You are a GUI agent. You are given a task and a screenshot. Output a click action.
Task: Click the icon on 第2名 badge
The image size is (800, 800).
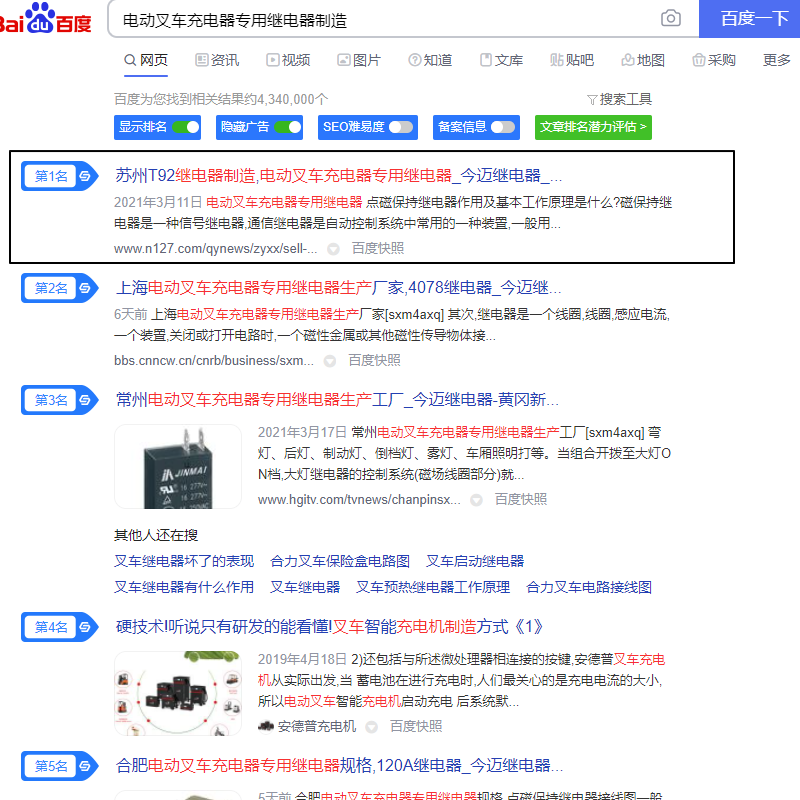point(85,288)
